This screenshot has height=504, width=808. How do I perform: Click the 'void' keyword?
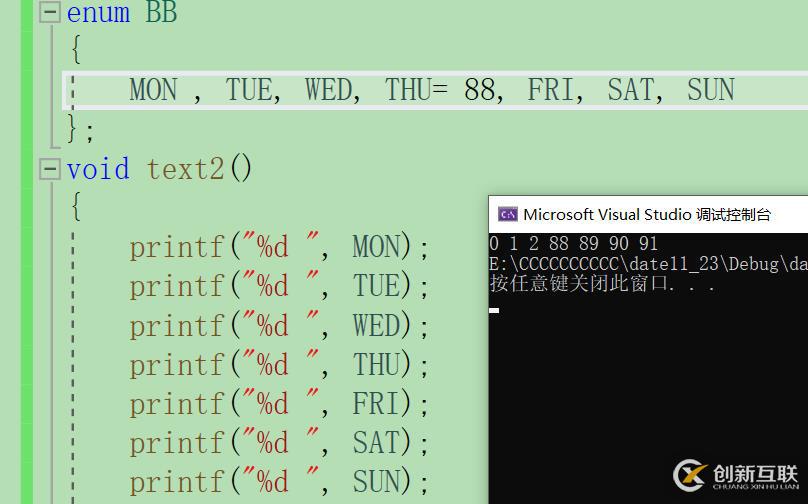click(x=98, y=169)
